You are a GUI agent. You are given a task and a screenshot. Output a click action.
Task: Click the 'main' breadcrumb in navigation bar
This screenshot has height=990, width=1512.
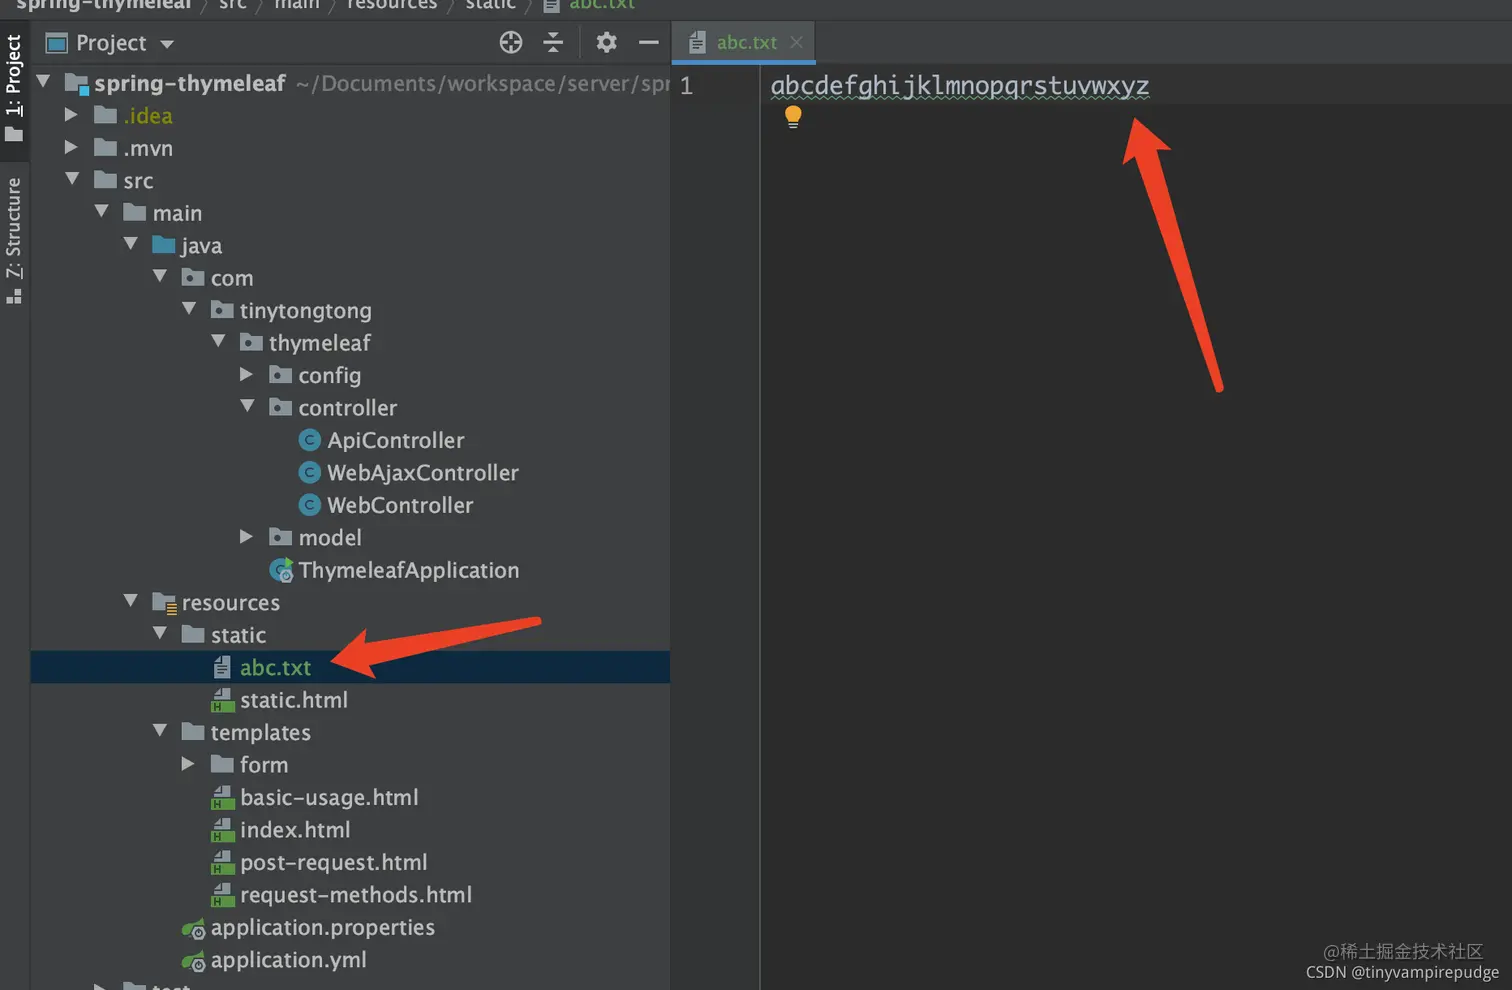coord(297,5)
